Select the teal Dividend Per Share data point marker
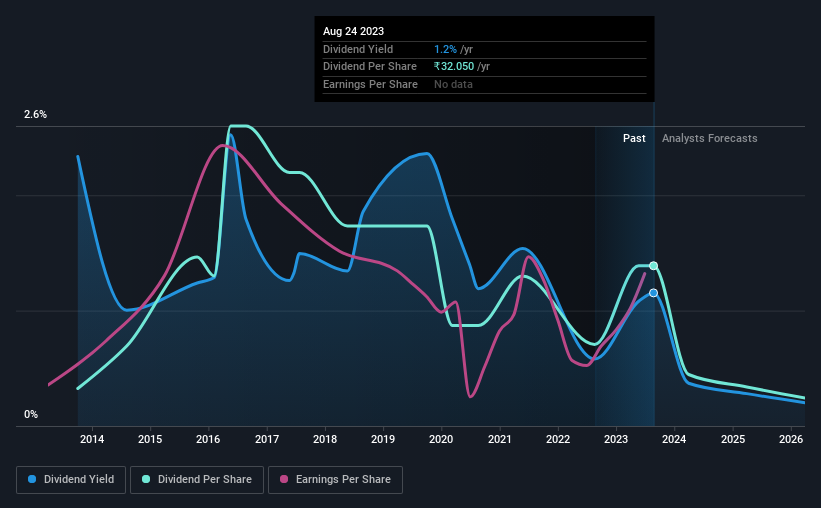 point(653,266)
